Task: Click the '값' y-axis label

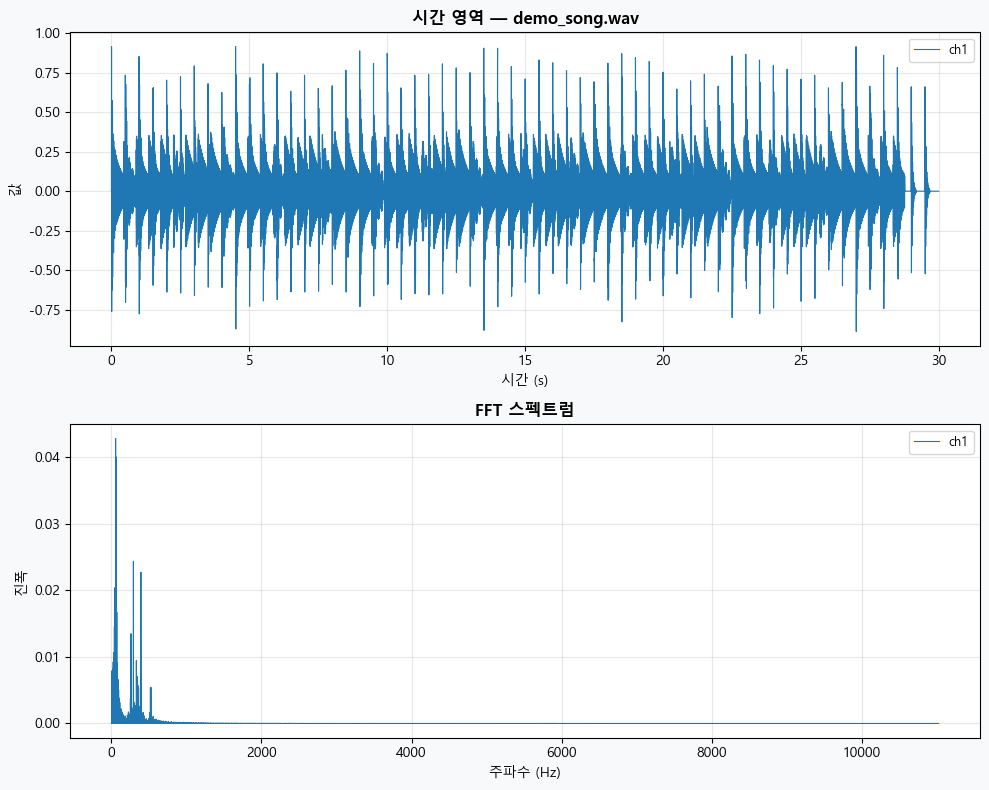Action: pos(15,189)
